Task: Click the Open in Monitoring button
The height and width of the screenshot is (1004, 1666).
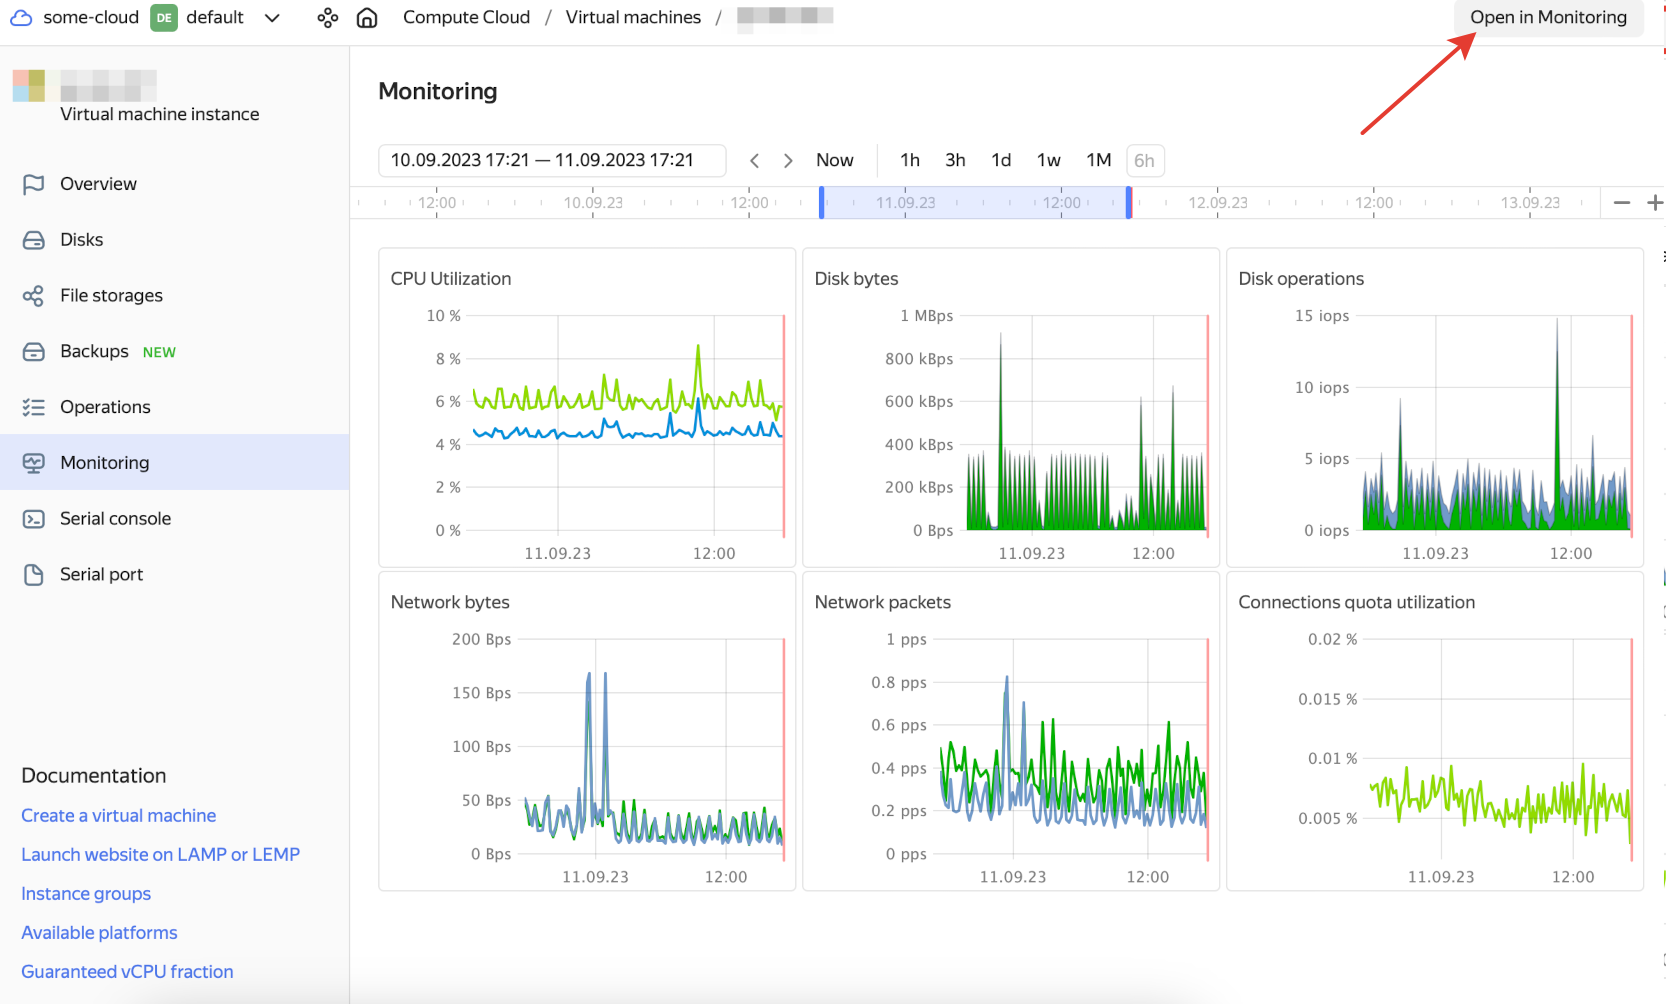Action: (1547, 18)
